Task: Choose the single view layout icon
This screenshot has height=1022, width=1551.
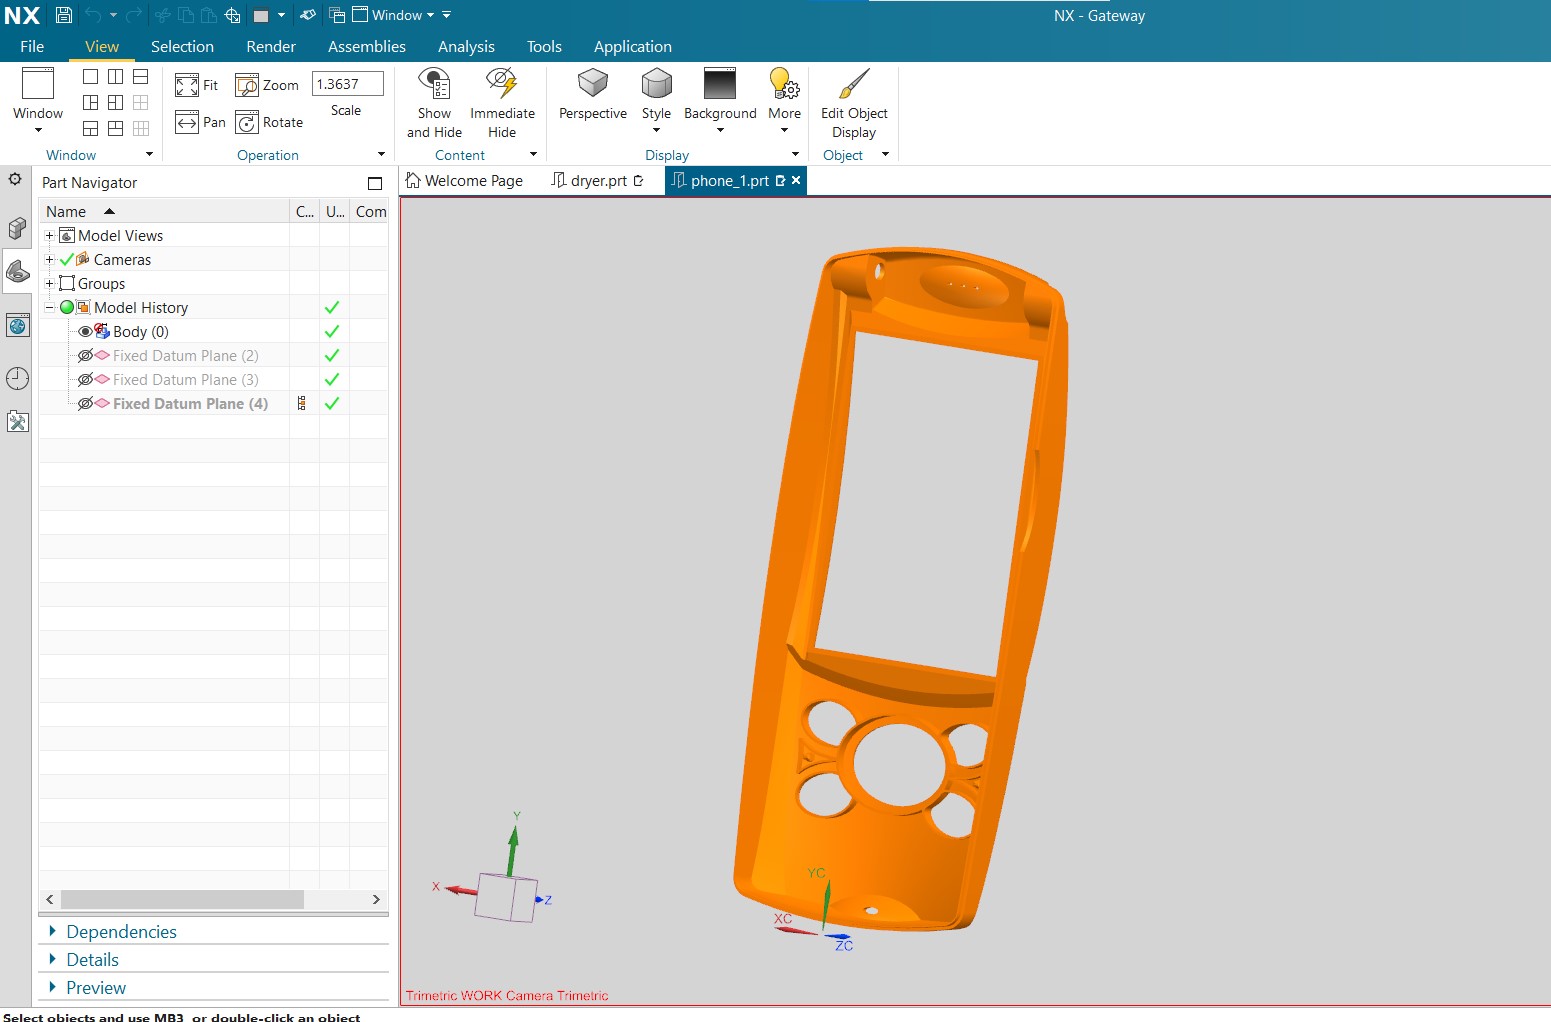Action: (91, 77)
